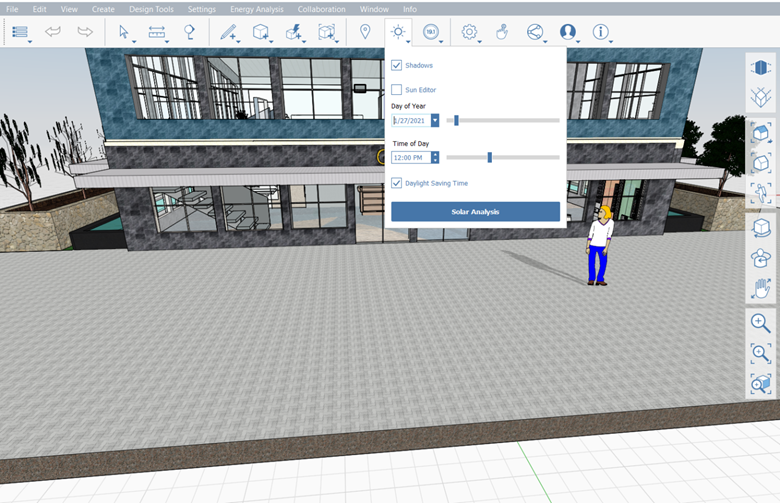780x503 pixels.
Task: Click the Undo arrow icon
Action: coord(53,32)
